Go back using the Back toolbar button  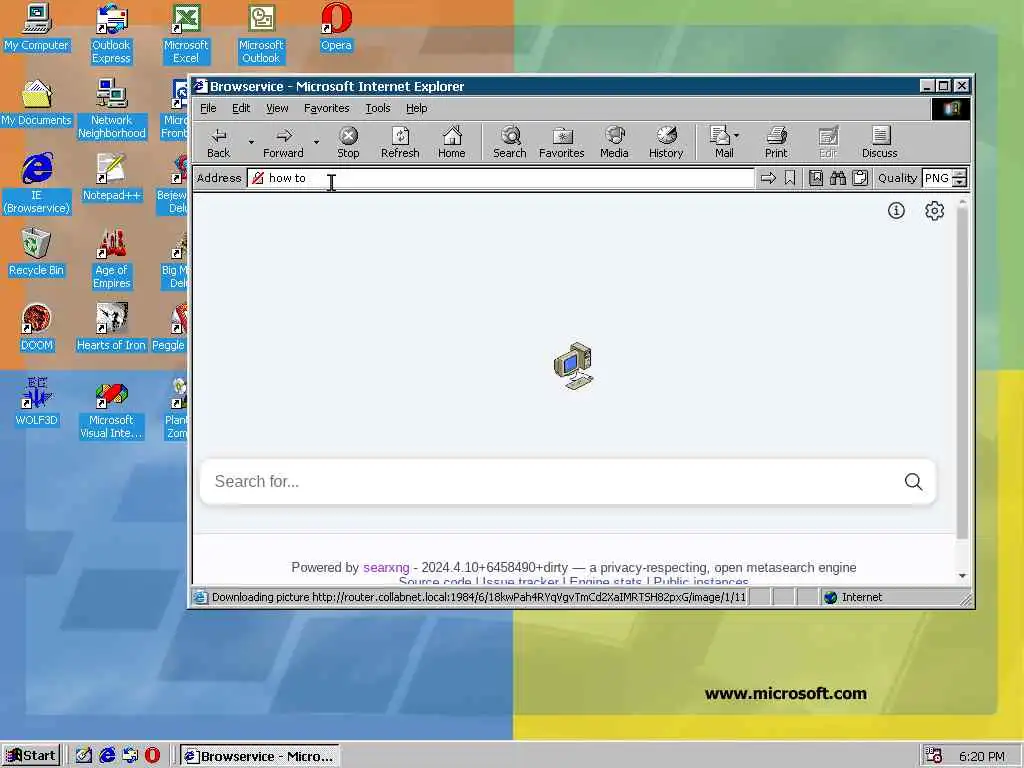pyautogui.click(x=218, y=142)
